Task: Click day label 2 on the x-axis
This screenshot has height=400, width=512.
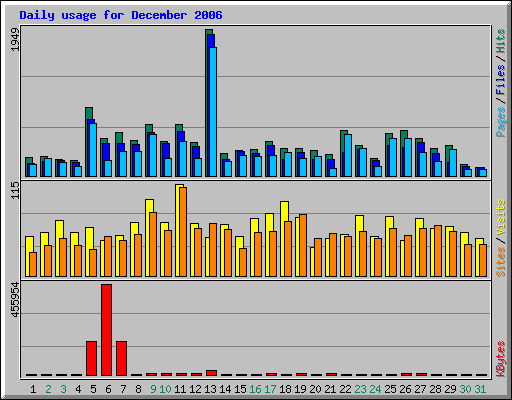Action: point(48,389)
